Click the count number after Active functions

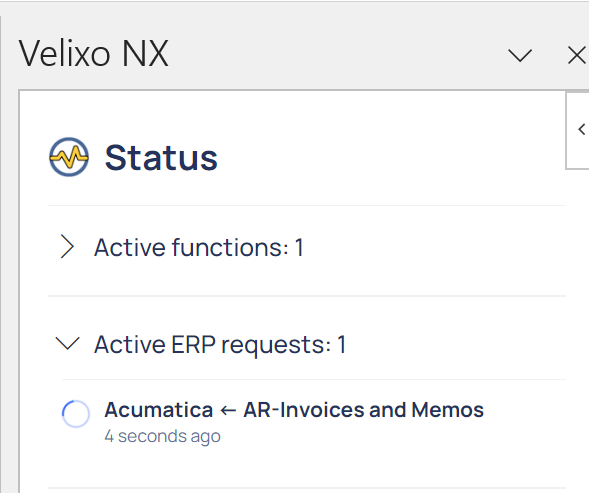299,248
